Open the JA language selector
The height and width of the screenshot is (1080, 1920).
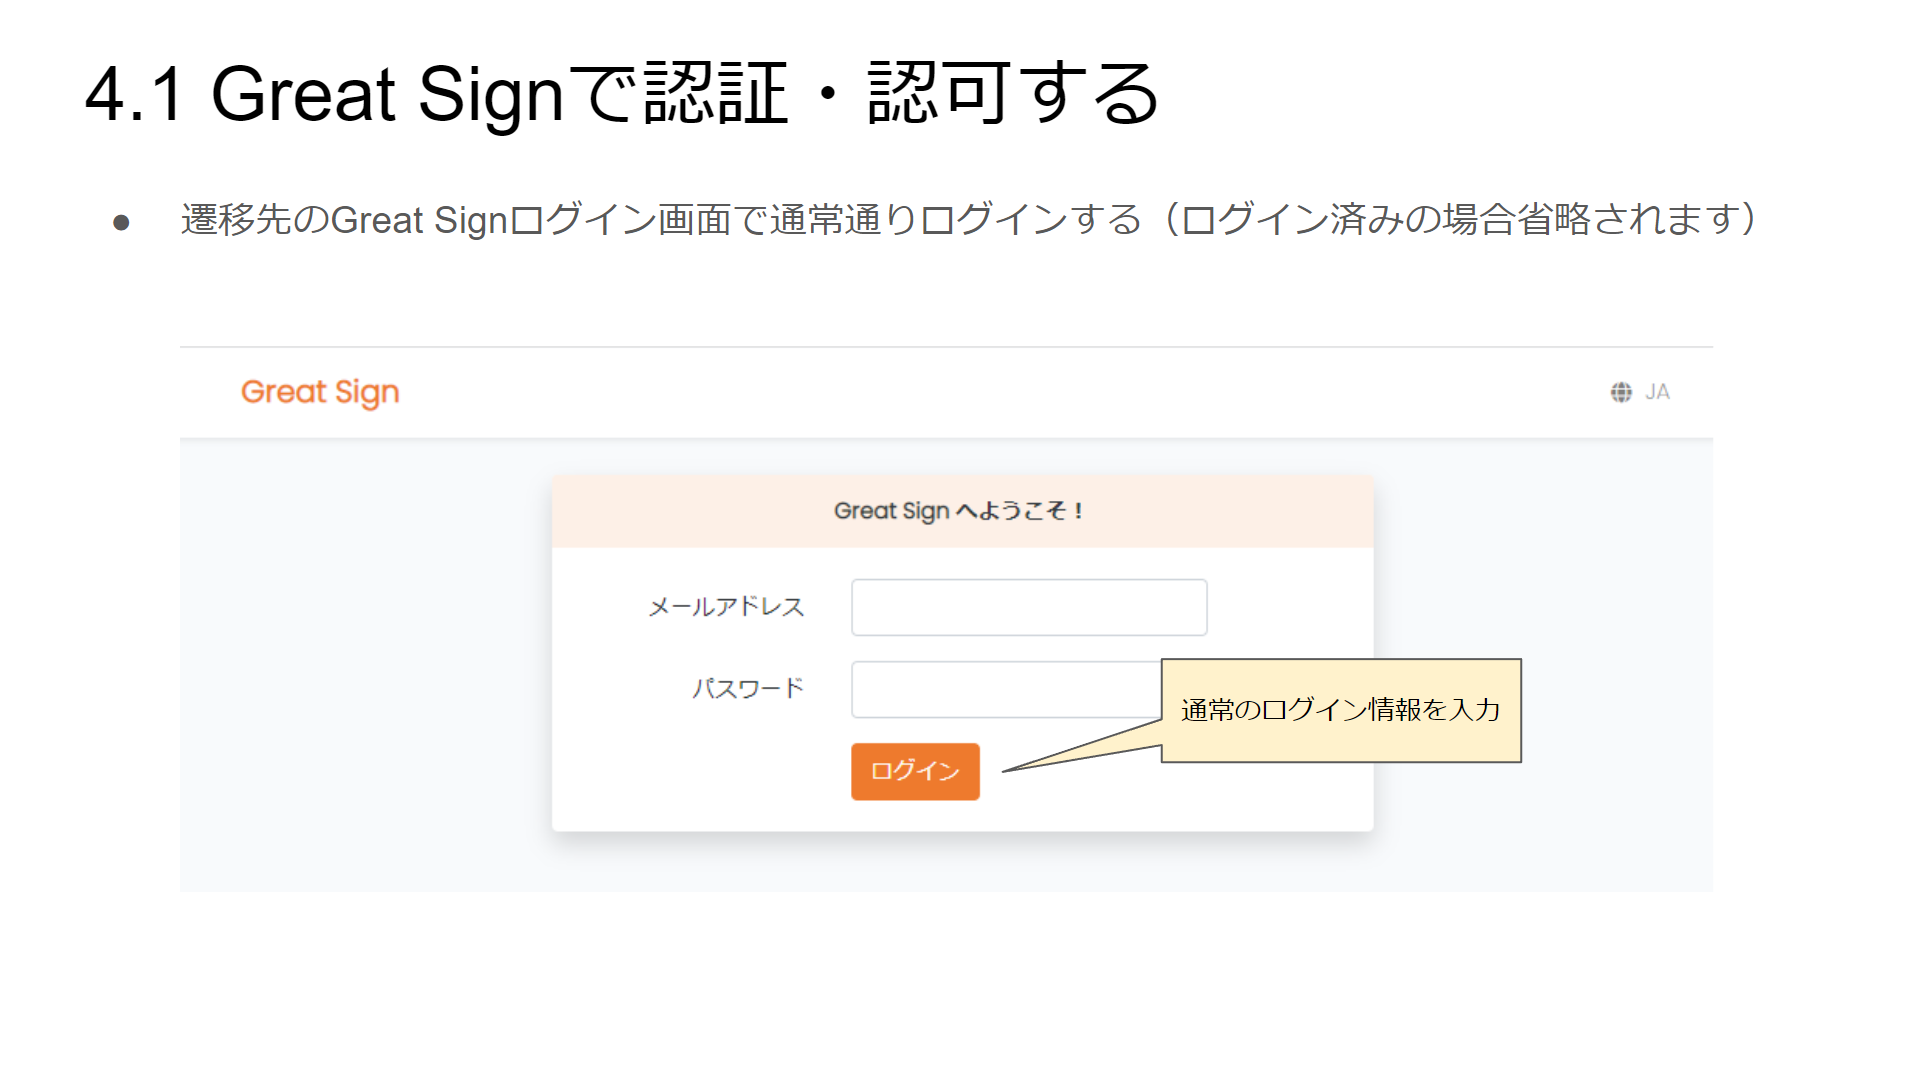click(x=1641, y=392)
